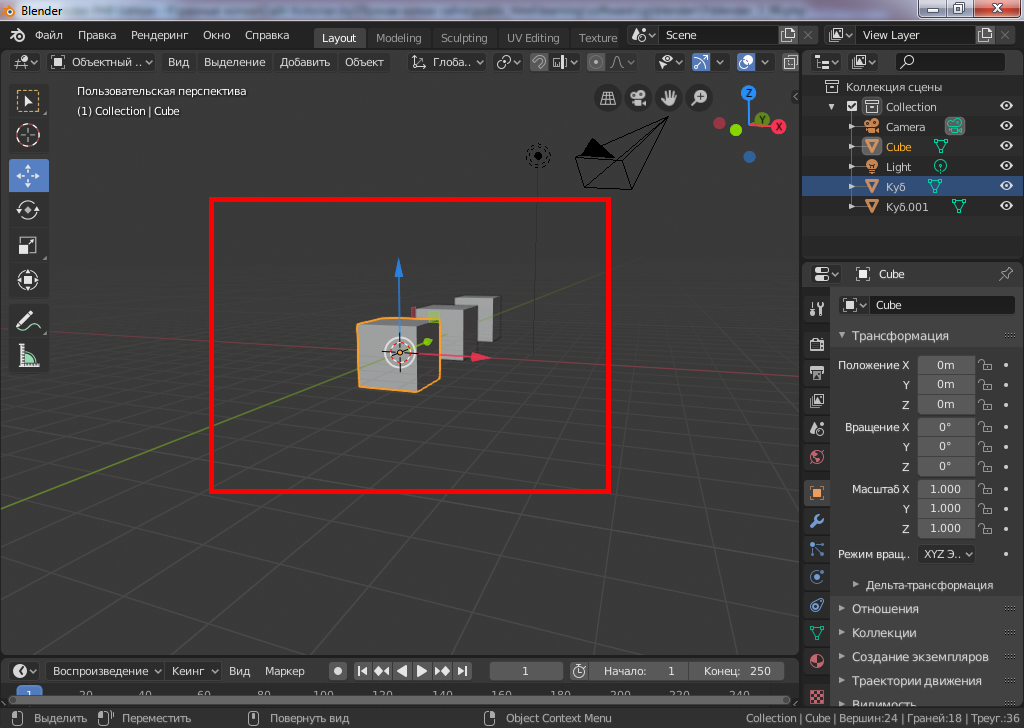
Task: Open the Рендеринг menu
Action: point(159,35)
